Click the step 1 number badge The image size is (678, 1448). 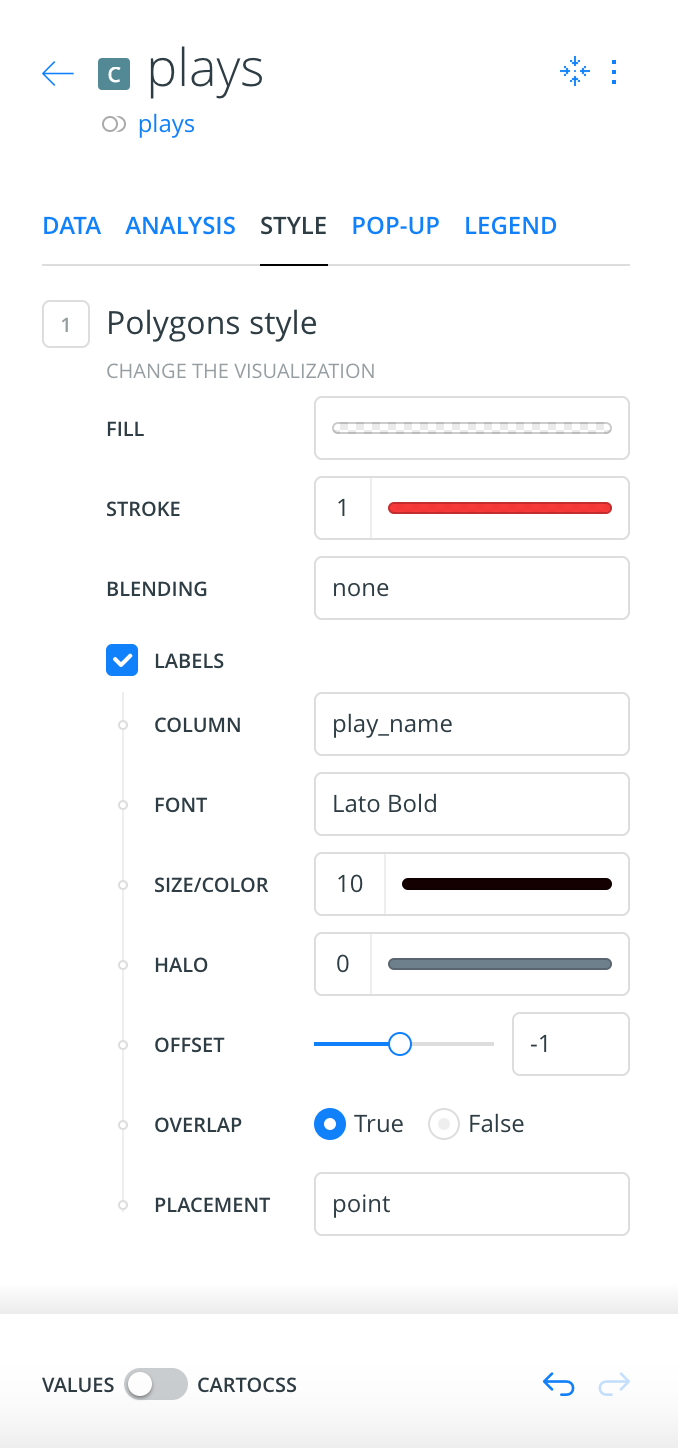pyautogui.click(x=66, y=324)
